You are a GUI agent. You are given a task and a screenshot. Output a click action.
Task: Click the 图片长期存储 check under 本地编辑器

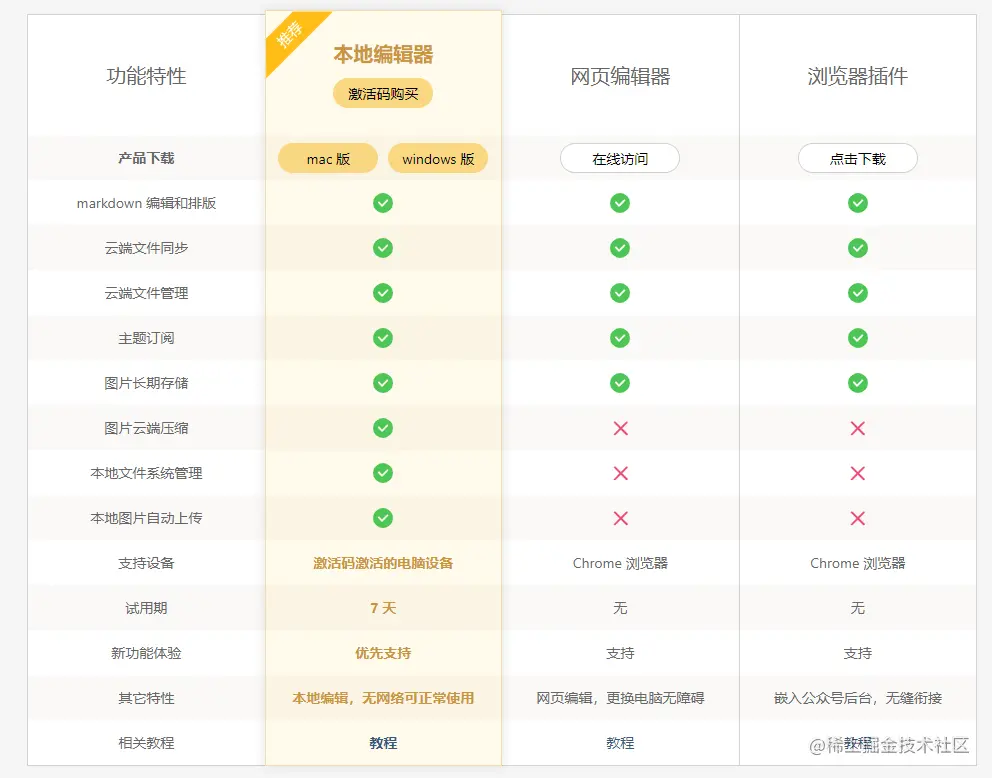(x=383, y=383)
